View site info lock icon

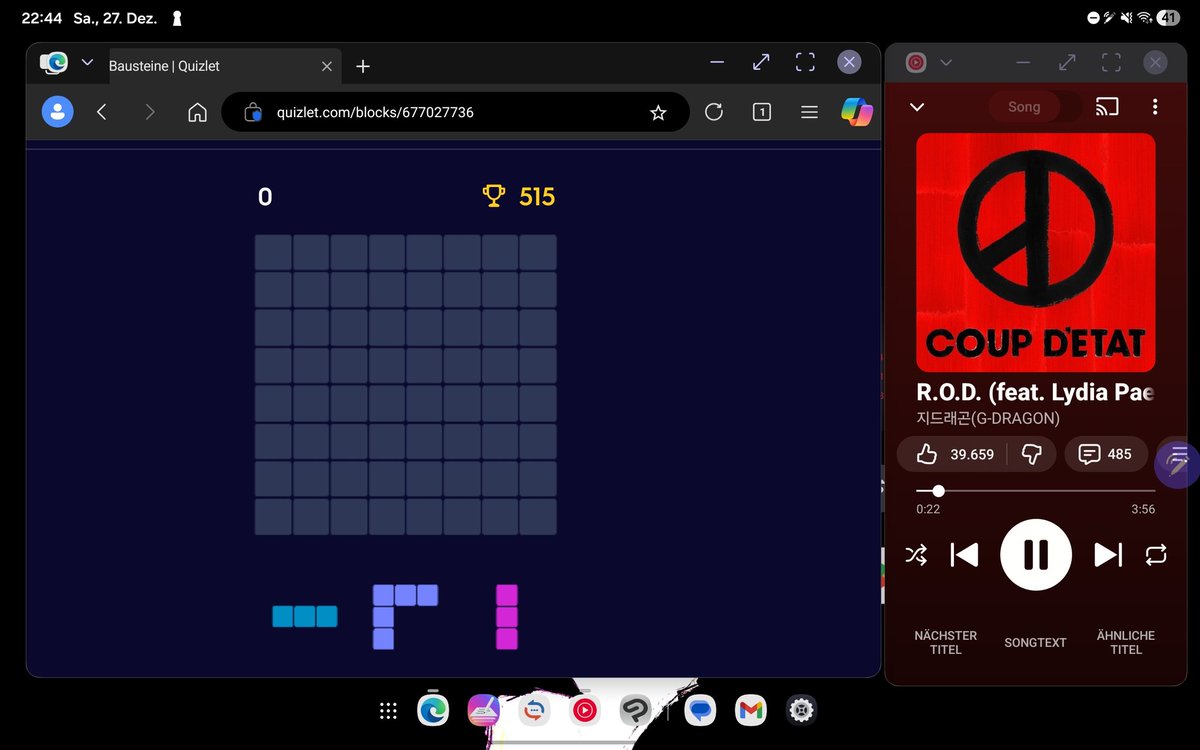pyautogui.click(x=252, y=112)
